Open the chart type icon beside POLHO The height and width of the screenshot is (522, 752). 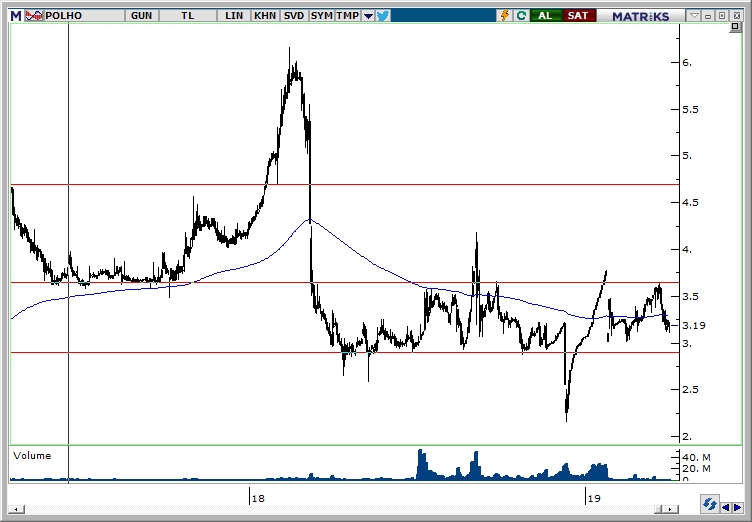(34, 16)
